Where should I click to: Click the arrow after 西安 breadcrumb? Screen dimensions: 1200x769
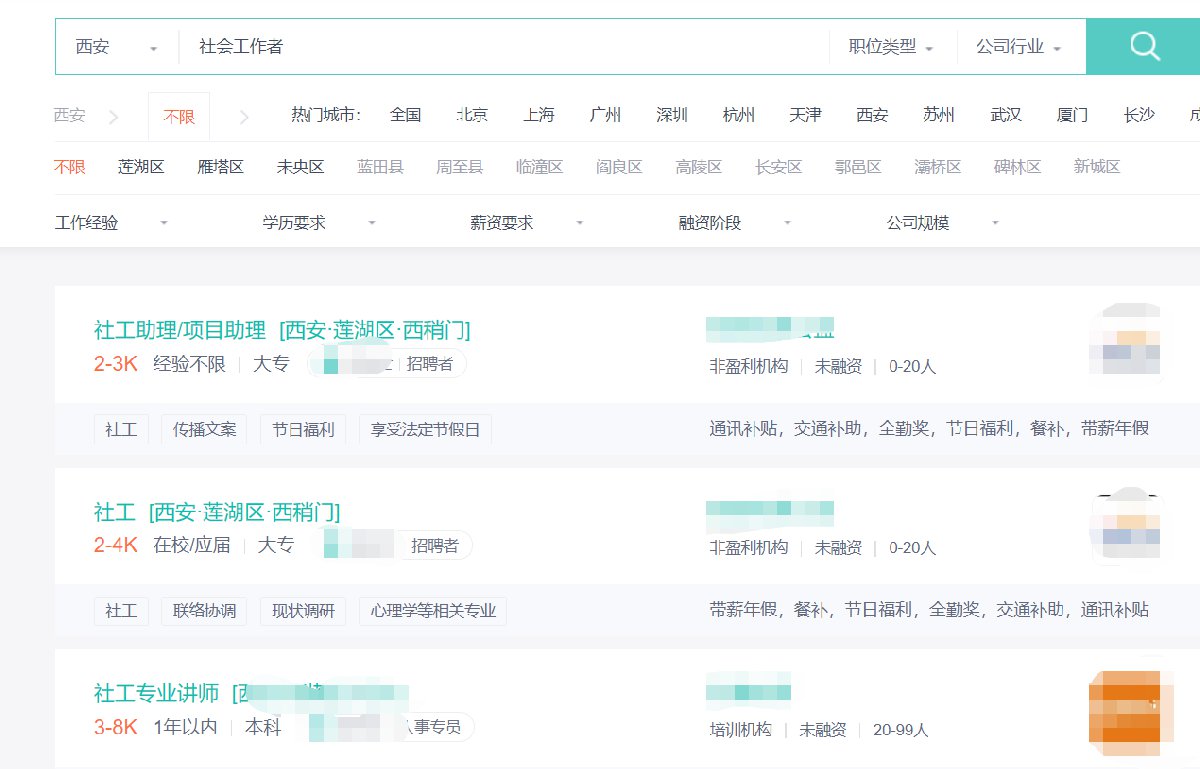113,117
